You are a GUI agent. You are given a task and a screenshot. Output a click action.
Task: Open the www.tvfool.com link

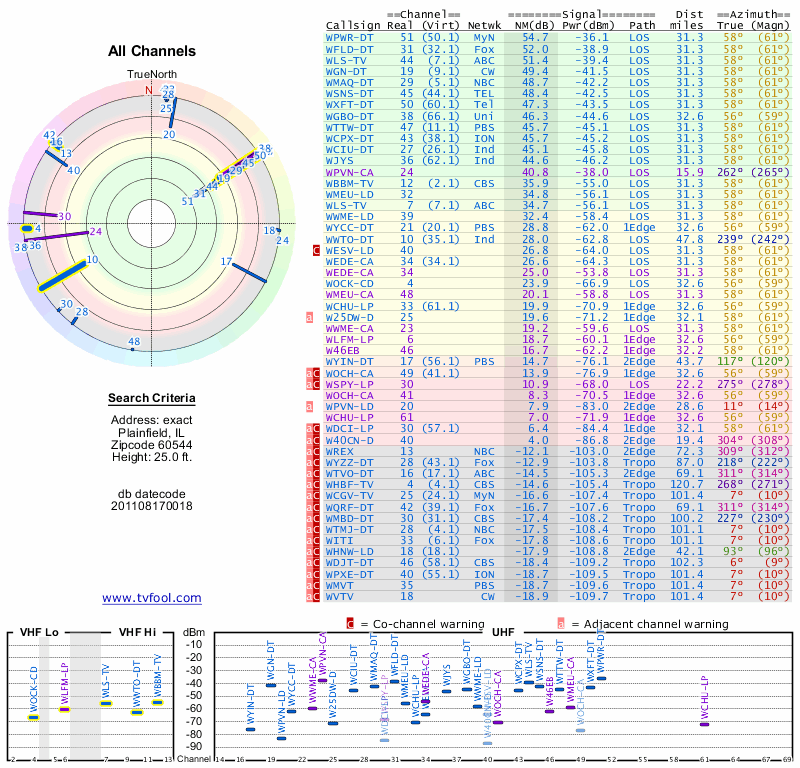click(x=152, y=598)
